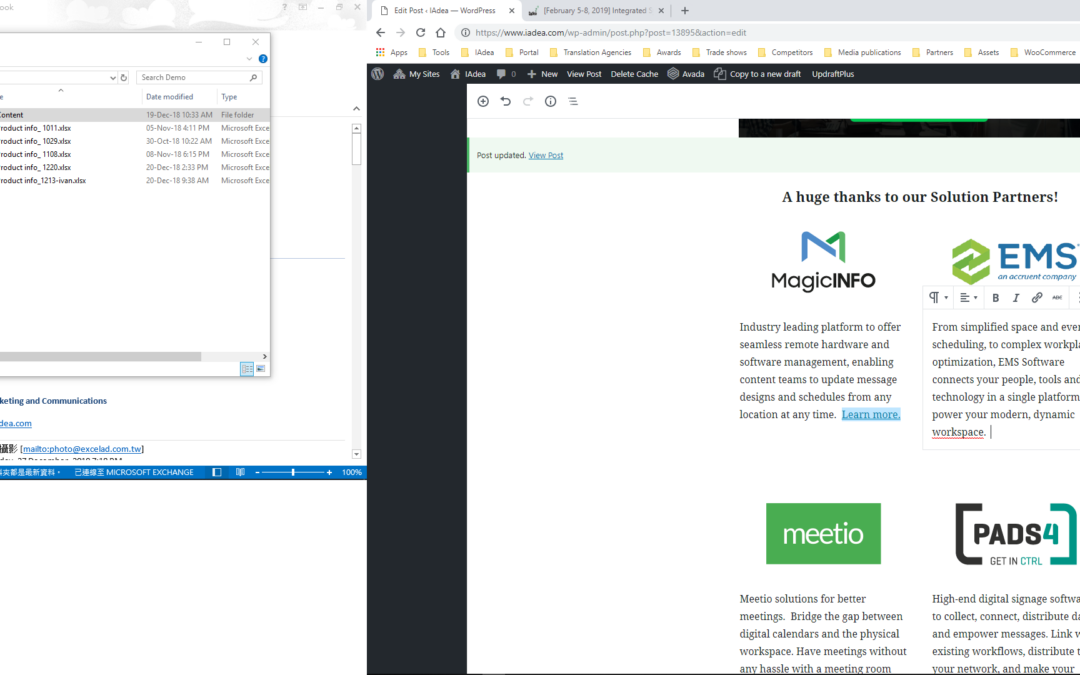The height and width of the screenshot is (675, 1080).
Task: Undo the last edit in WordPress editor
Action: click(x=506, y=101)
